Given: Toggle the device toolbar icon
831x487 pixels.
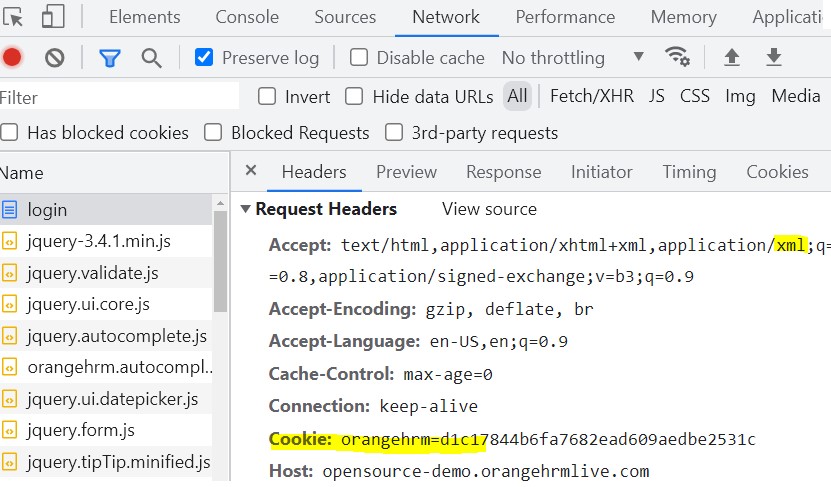Looking at the screenshot, I should [53, 17].
